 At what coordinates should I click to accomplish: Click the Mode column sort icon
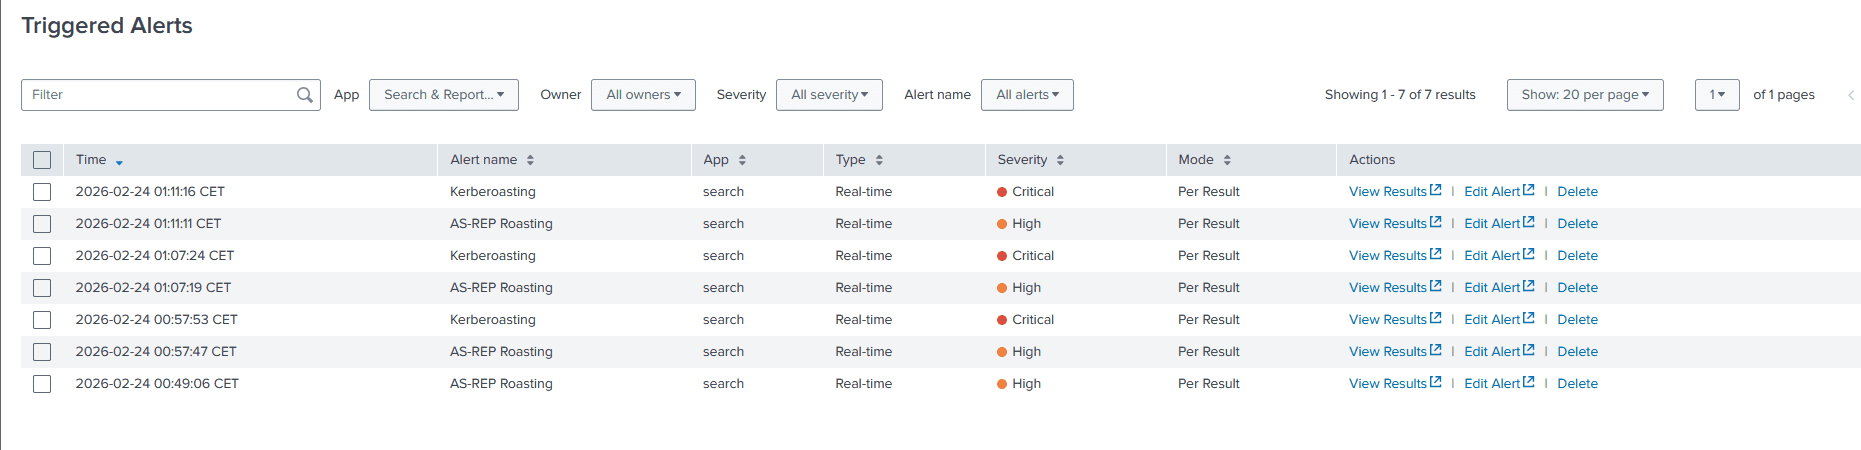(x=1227, y=160)
